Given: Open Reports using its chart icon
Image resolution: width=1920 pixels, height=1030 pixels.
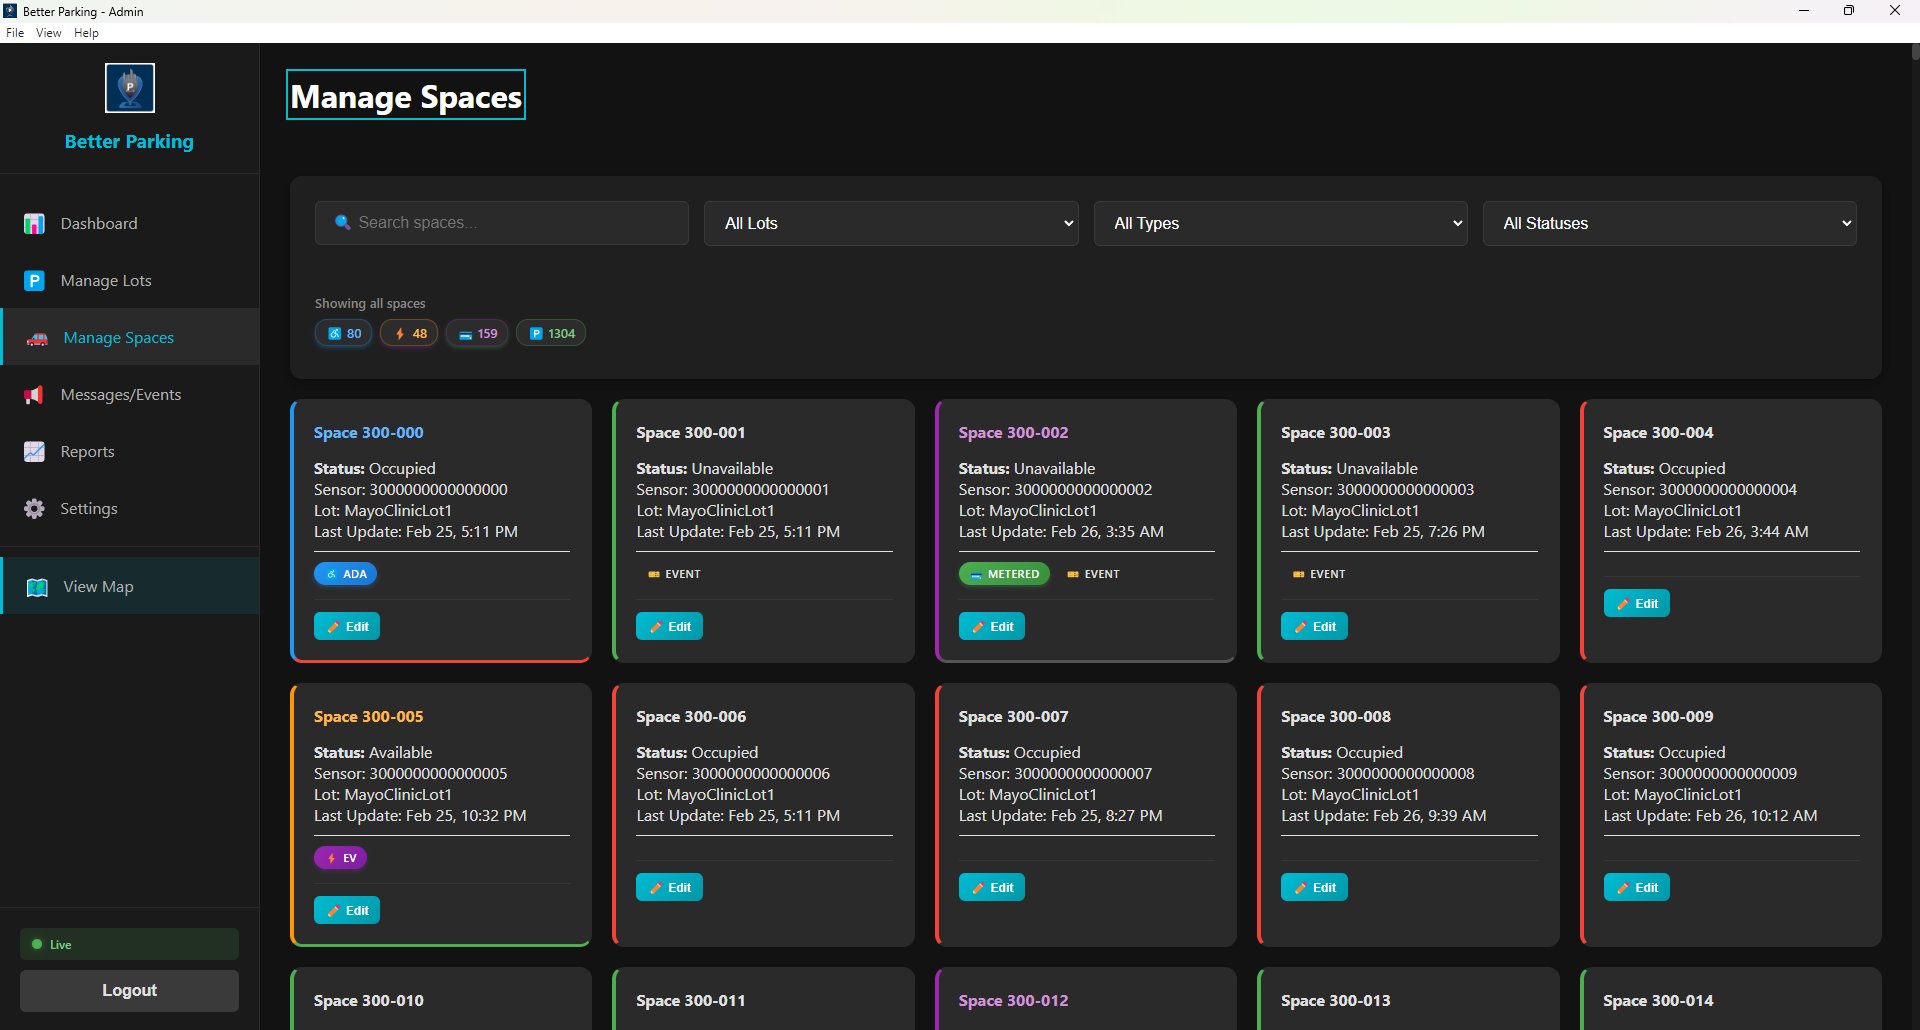Looking at the screenshot, I should 34,452.
